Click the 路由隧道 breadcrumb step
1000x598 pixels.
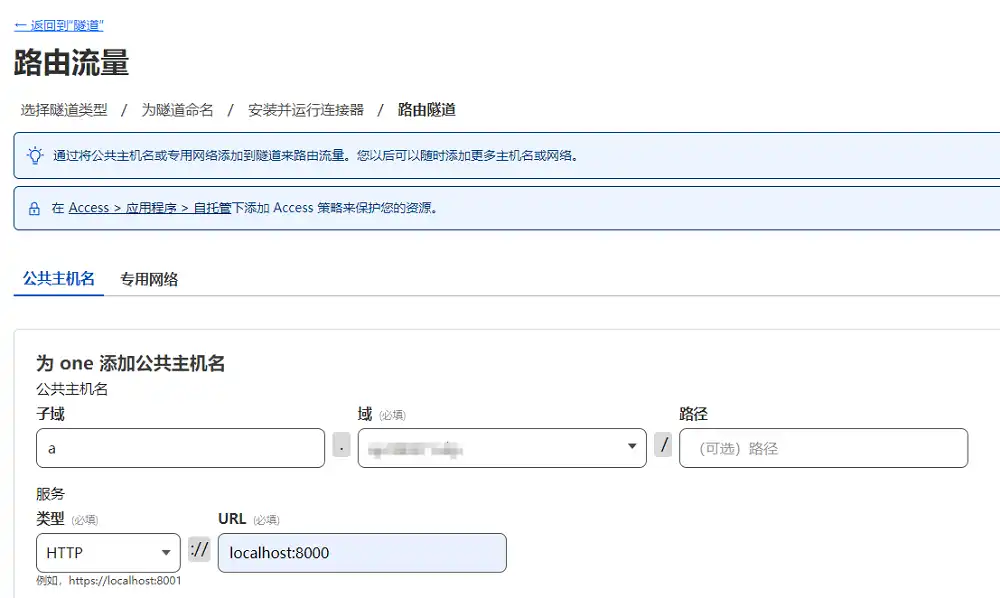[x=427, y=110]
